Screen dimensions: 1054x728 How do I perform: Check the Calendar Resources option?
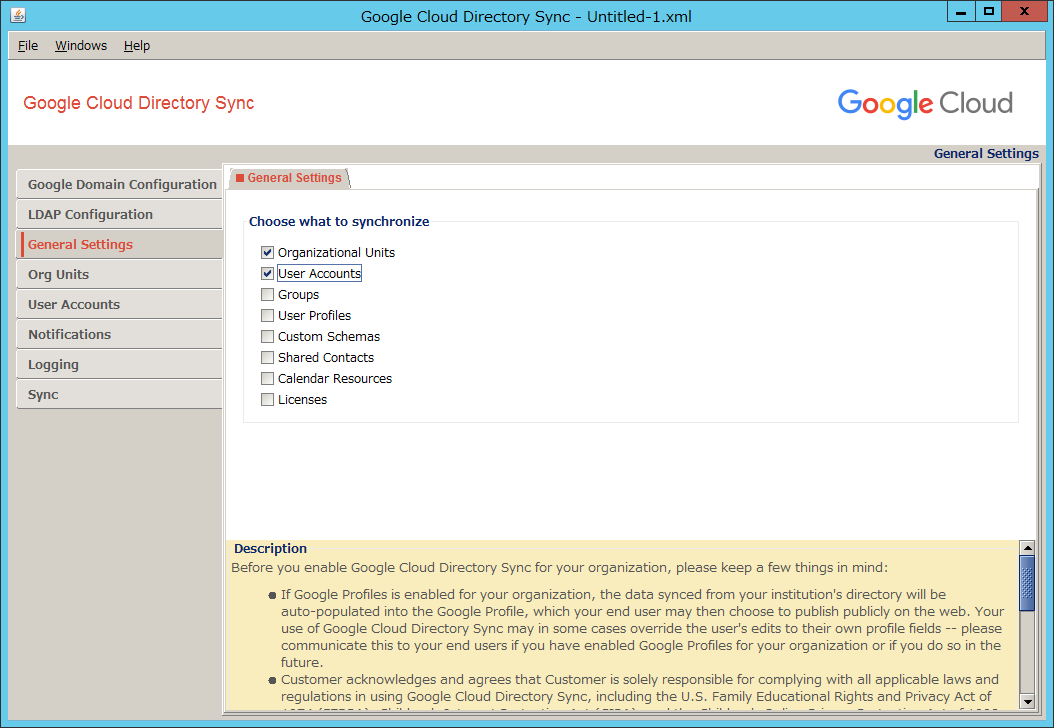[x=268, y=378]
